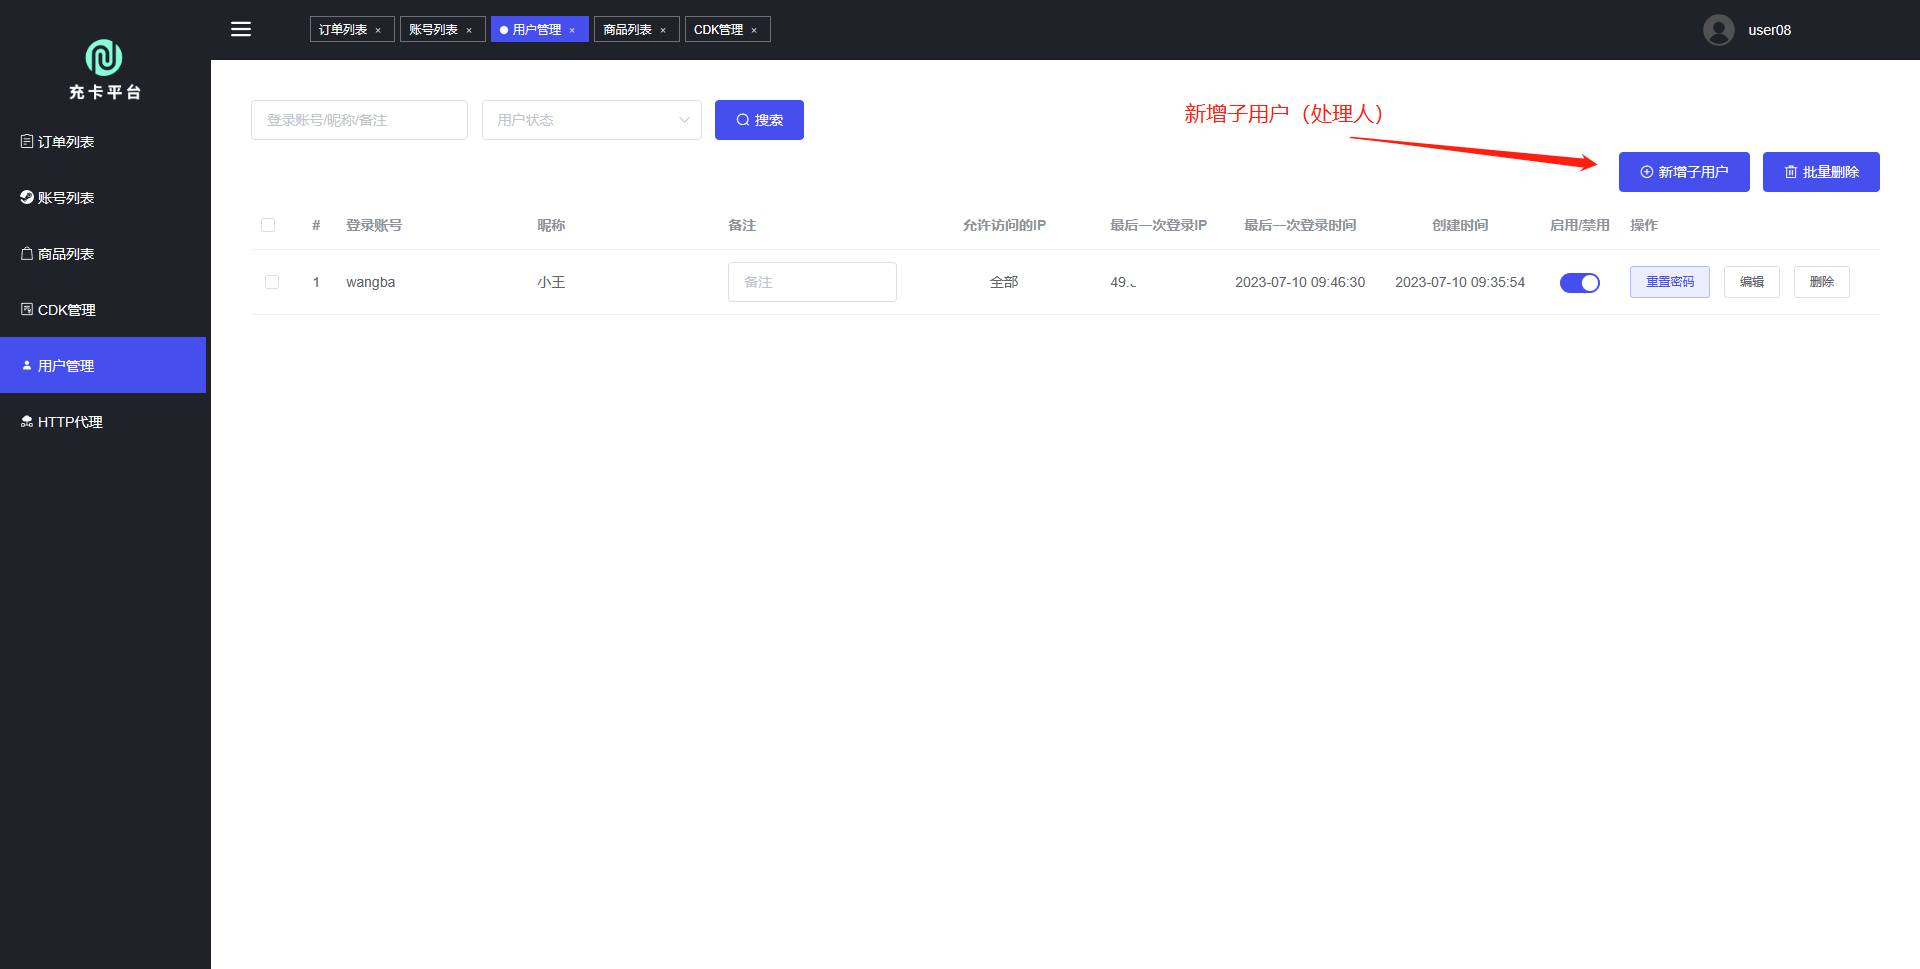Click 编辑 for wangba
1920x969 pixels.
pyautogui.click(x=1752, y=282)
